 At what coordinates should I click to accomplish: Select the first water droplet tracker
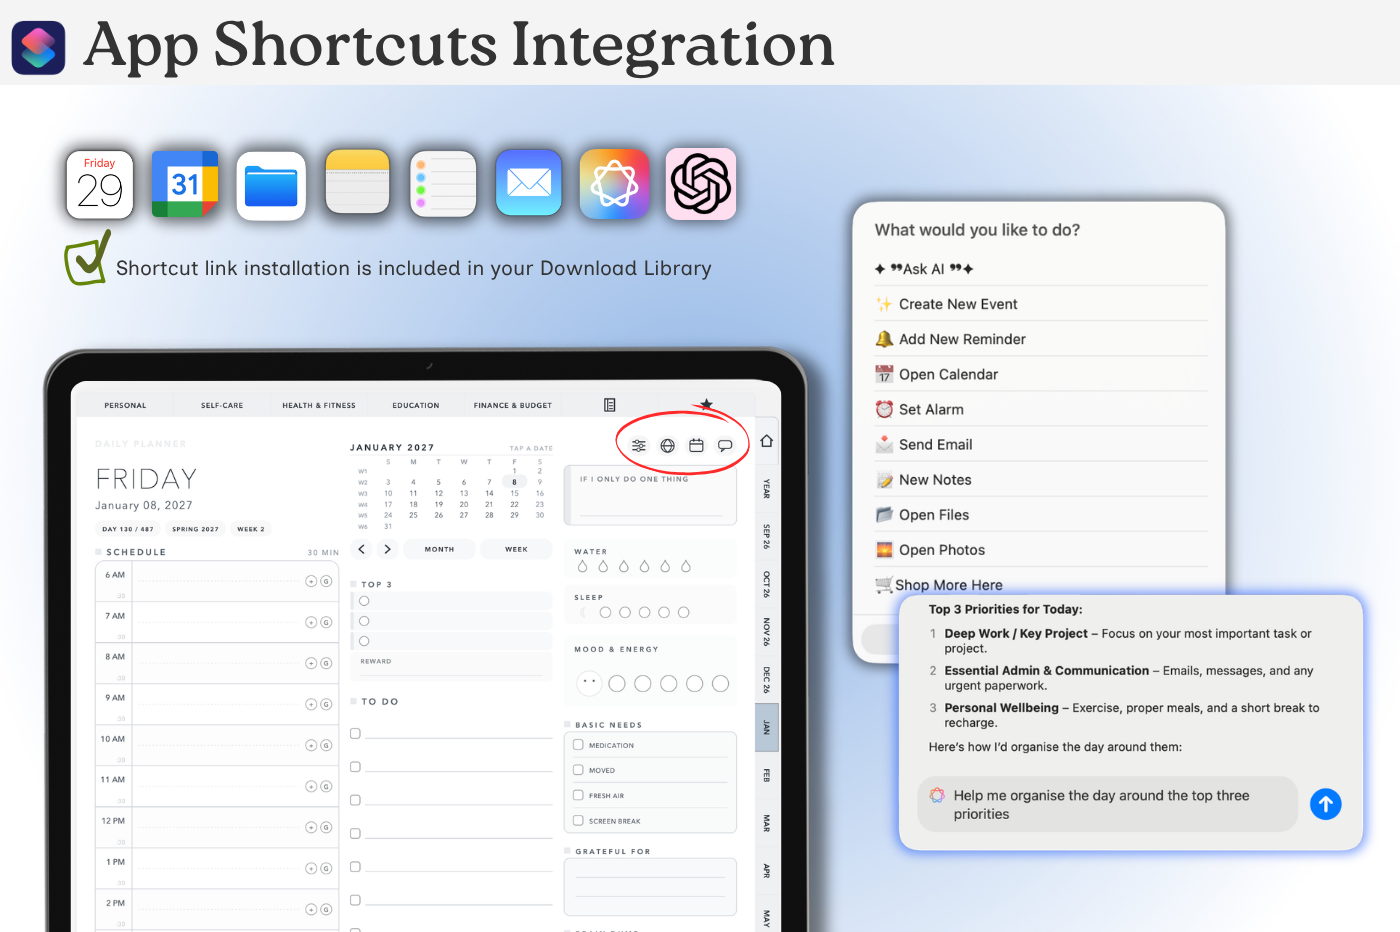pos(583,566)
